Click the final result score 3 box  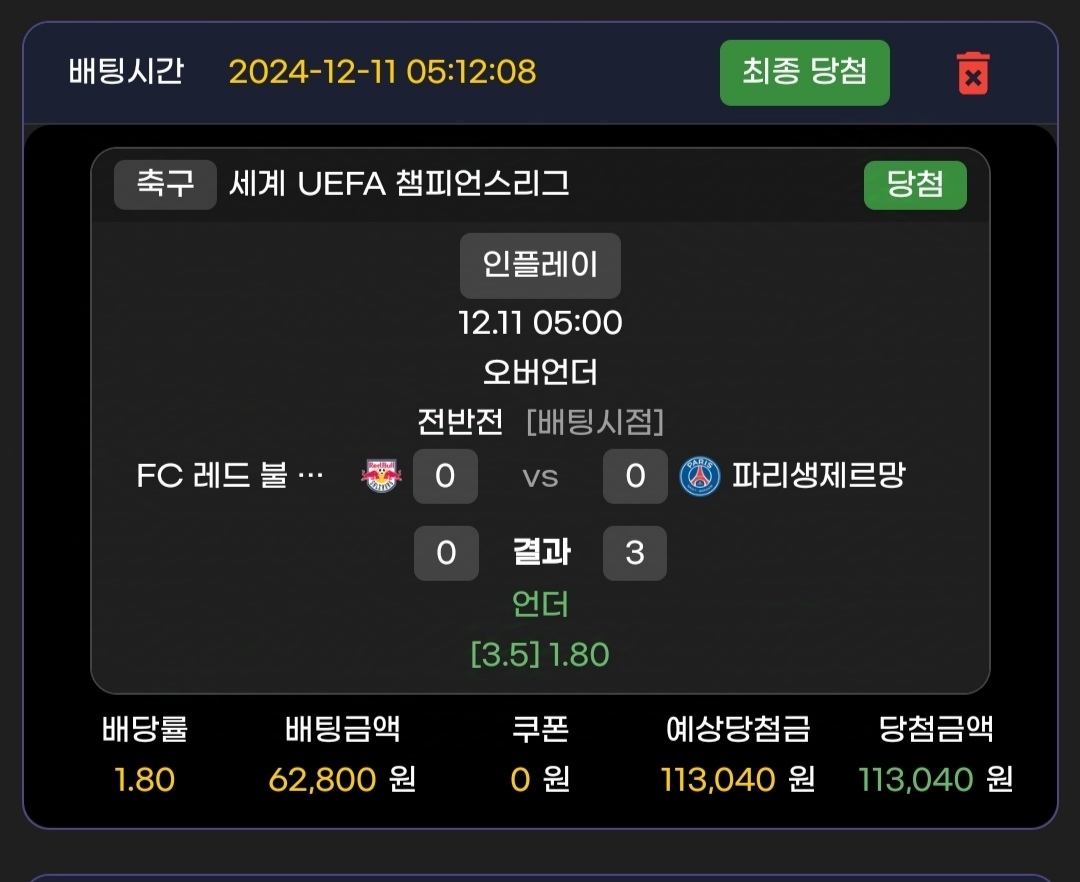point(635,553)
